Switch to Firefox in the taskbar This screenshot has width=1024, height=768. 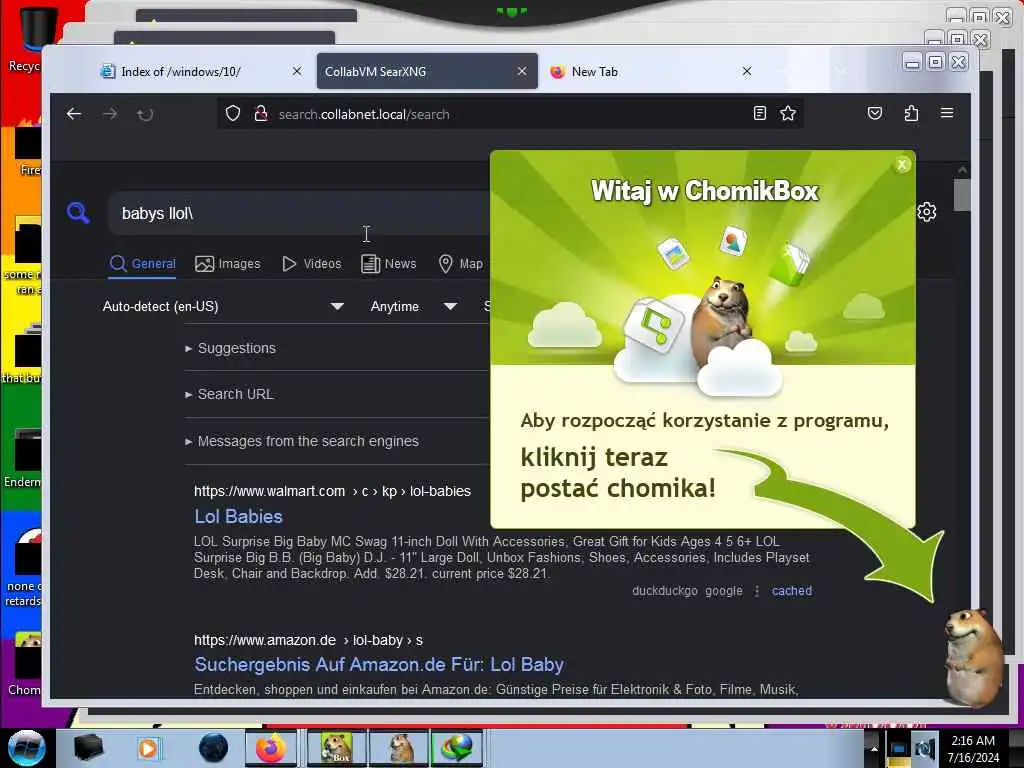click(x=271, y=748)
